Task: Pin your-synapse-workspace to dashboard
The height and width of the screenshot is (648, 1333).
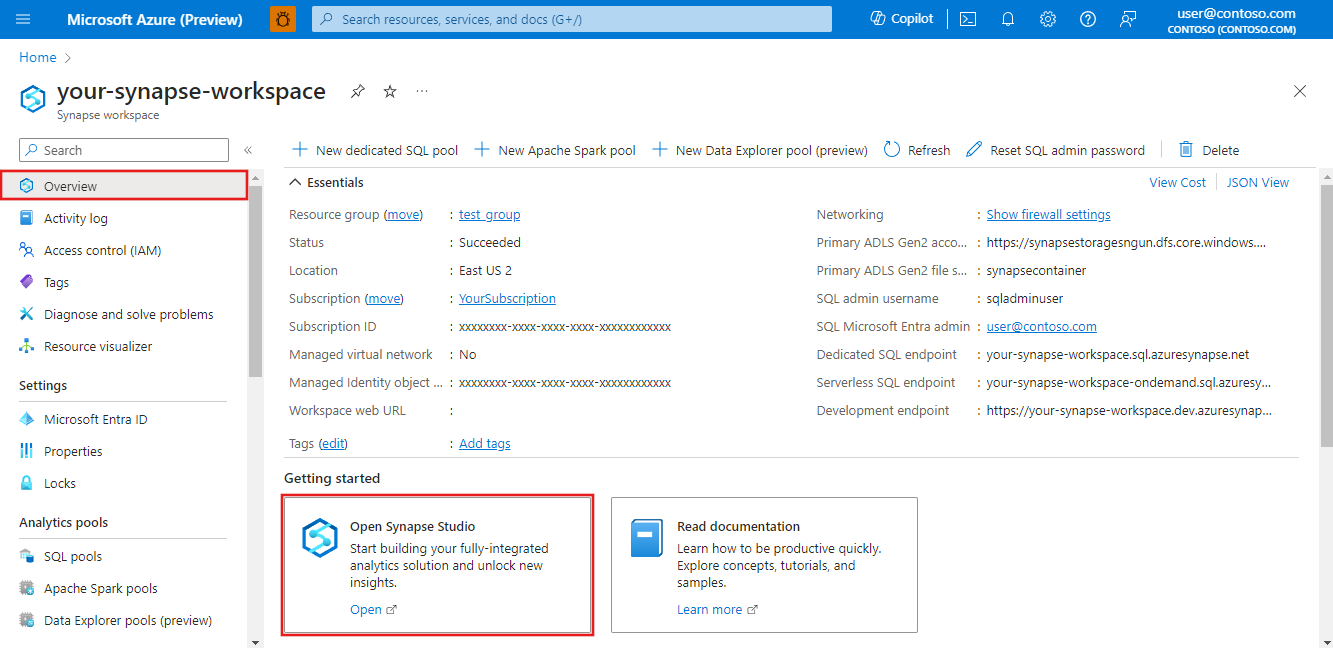Action: tap(357, 90)
